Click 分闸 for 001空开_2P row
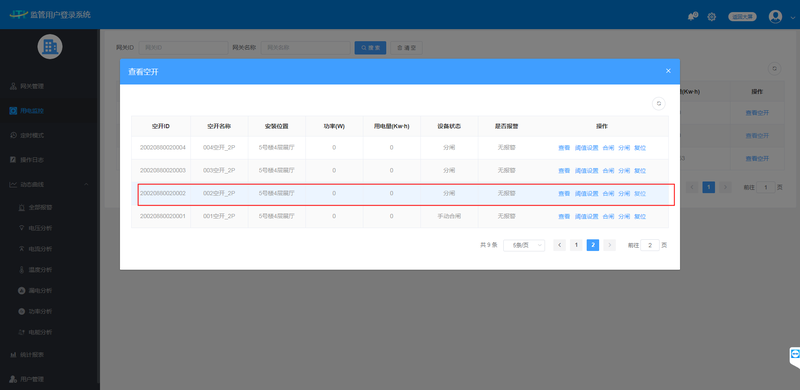 [x=624, y=216]
